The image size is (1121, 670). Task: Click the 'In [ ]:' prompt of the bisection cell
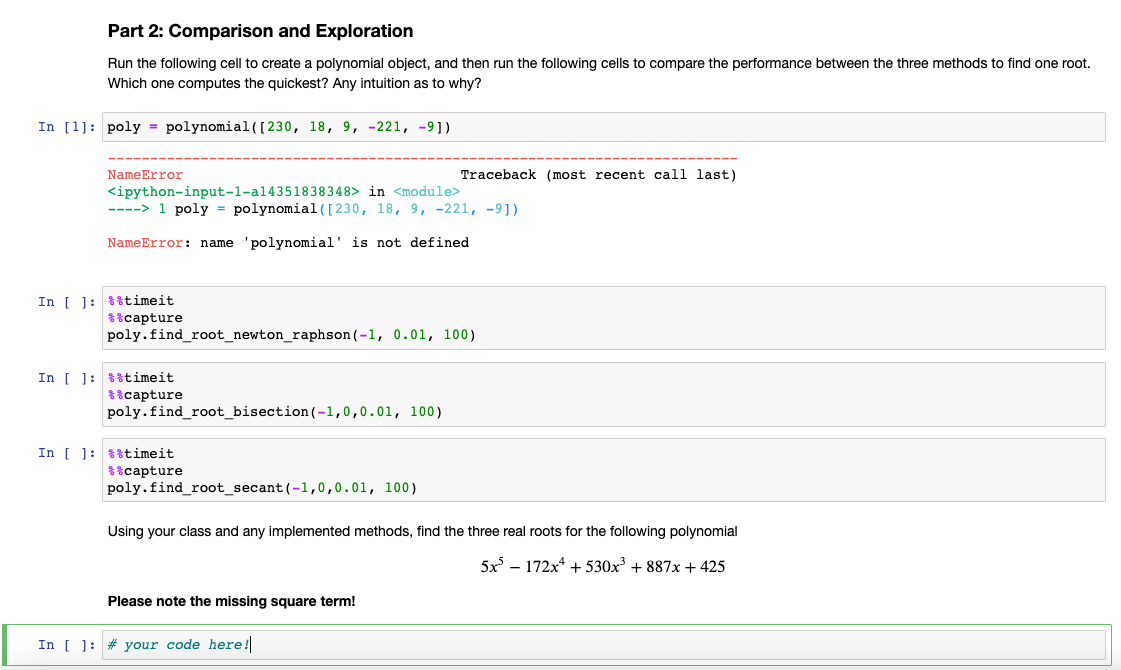(63, 377)
